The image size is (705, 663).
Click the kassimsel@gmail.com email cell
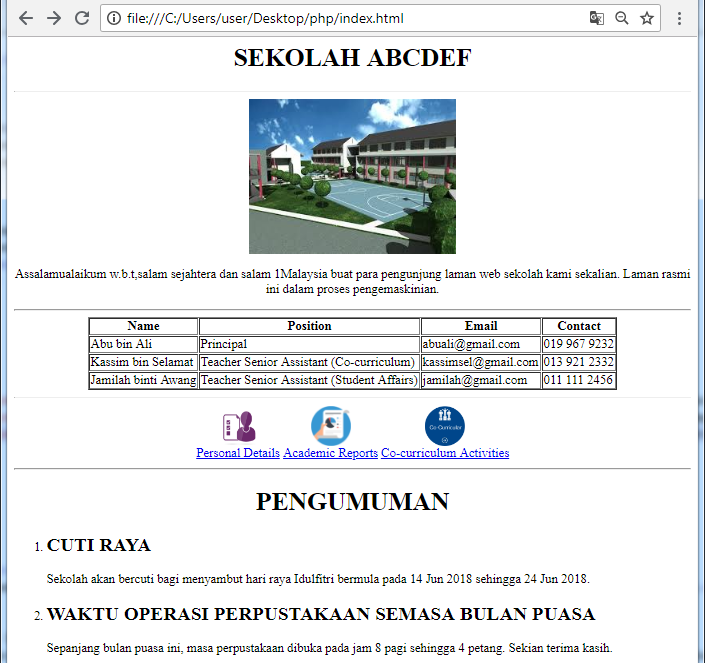tap(481, 362)
